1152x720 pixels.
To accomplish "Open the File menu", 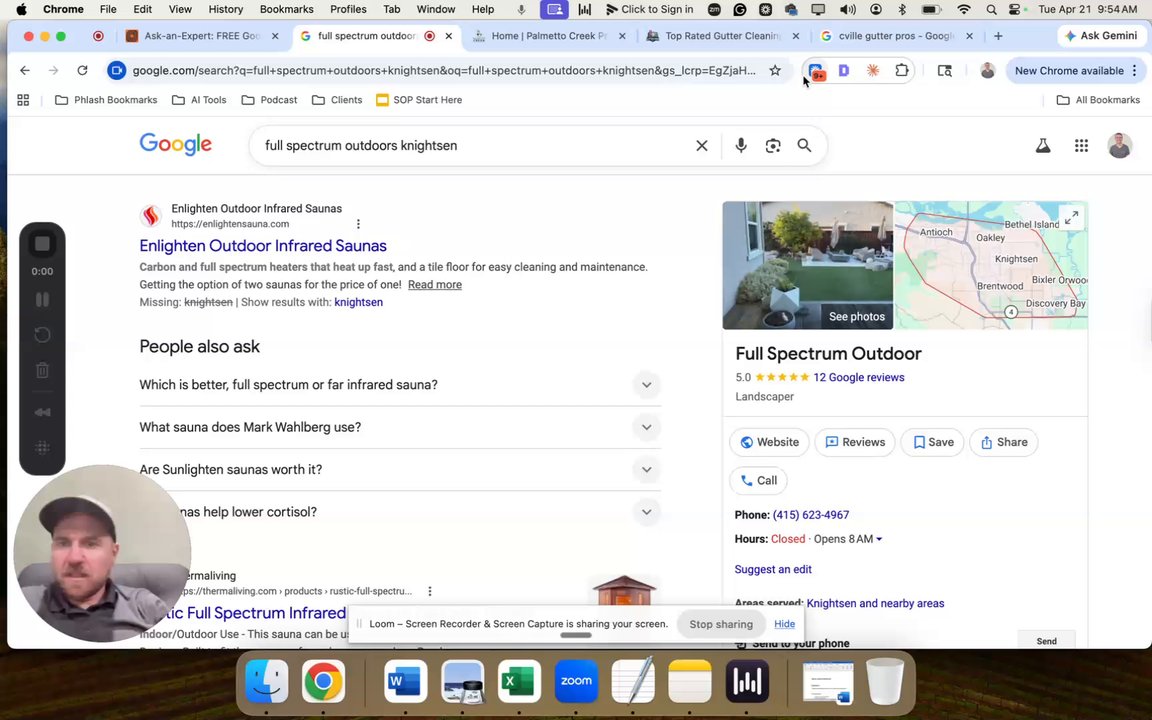I will pos(108,10).
